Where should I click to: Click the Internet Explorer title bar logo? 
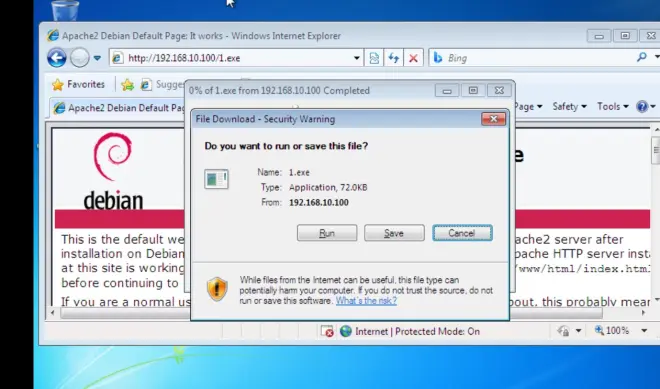click(x=53, y=35)
